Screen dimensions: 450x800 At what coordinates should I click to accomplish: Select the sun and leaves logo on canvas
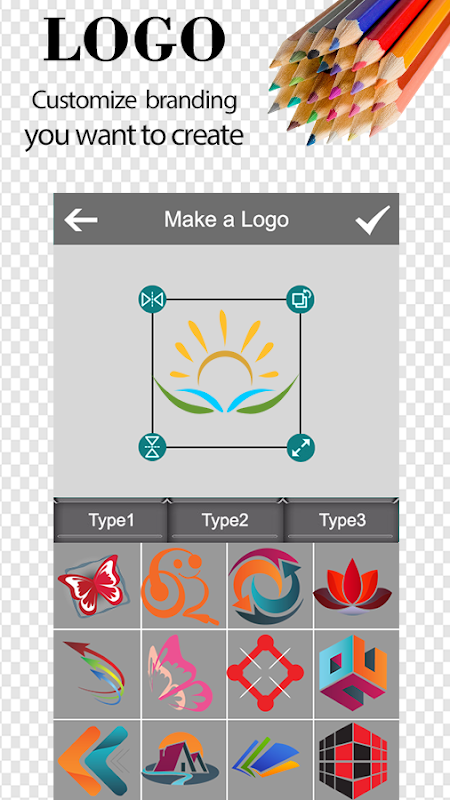point(226,362)
